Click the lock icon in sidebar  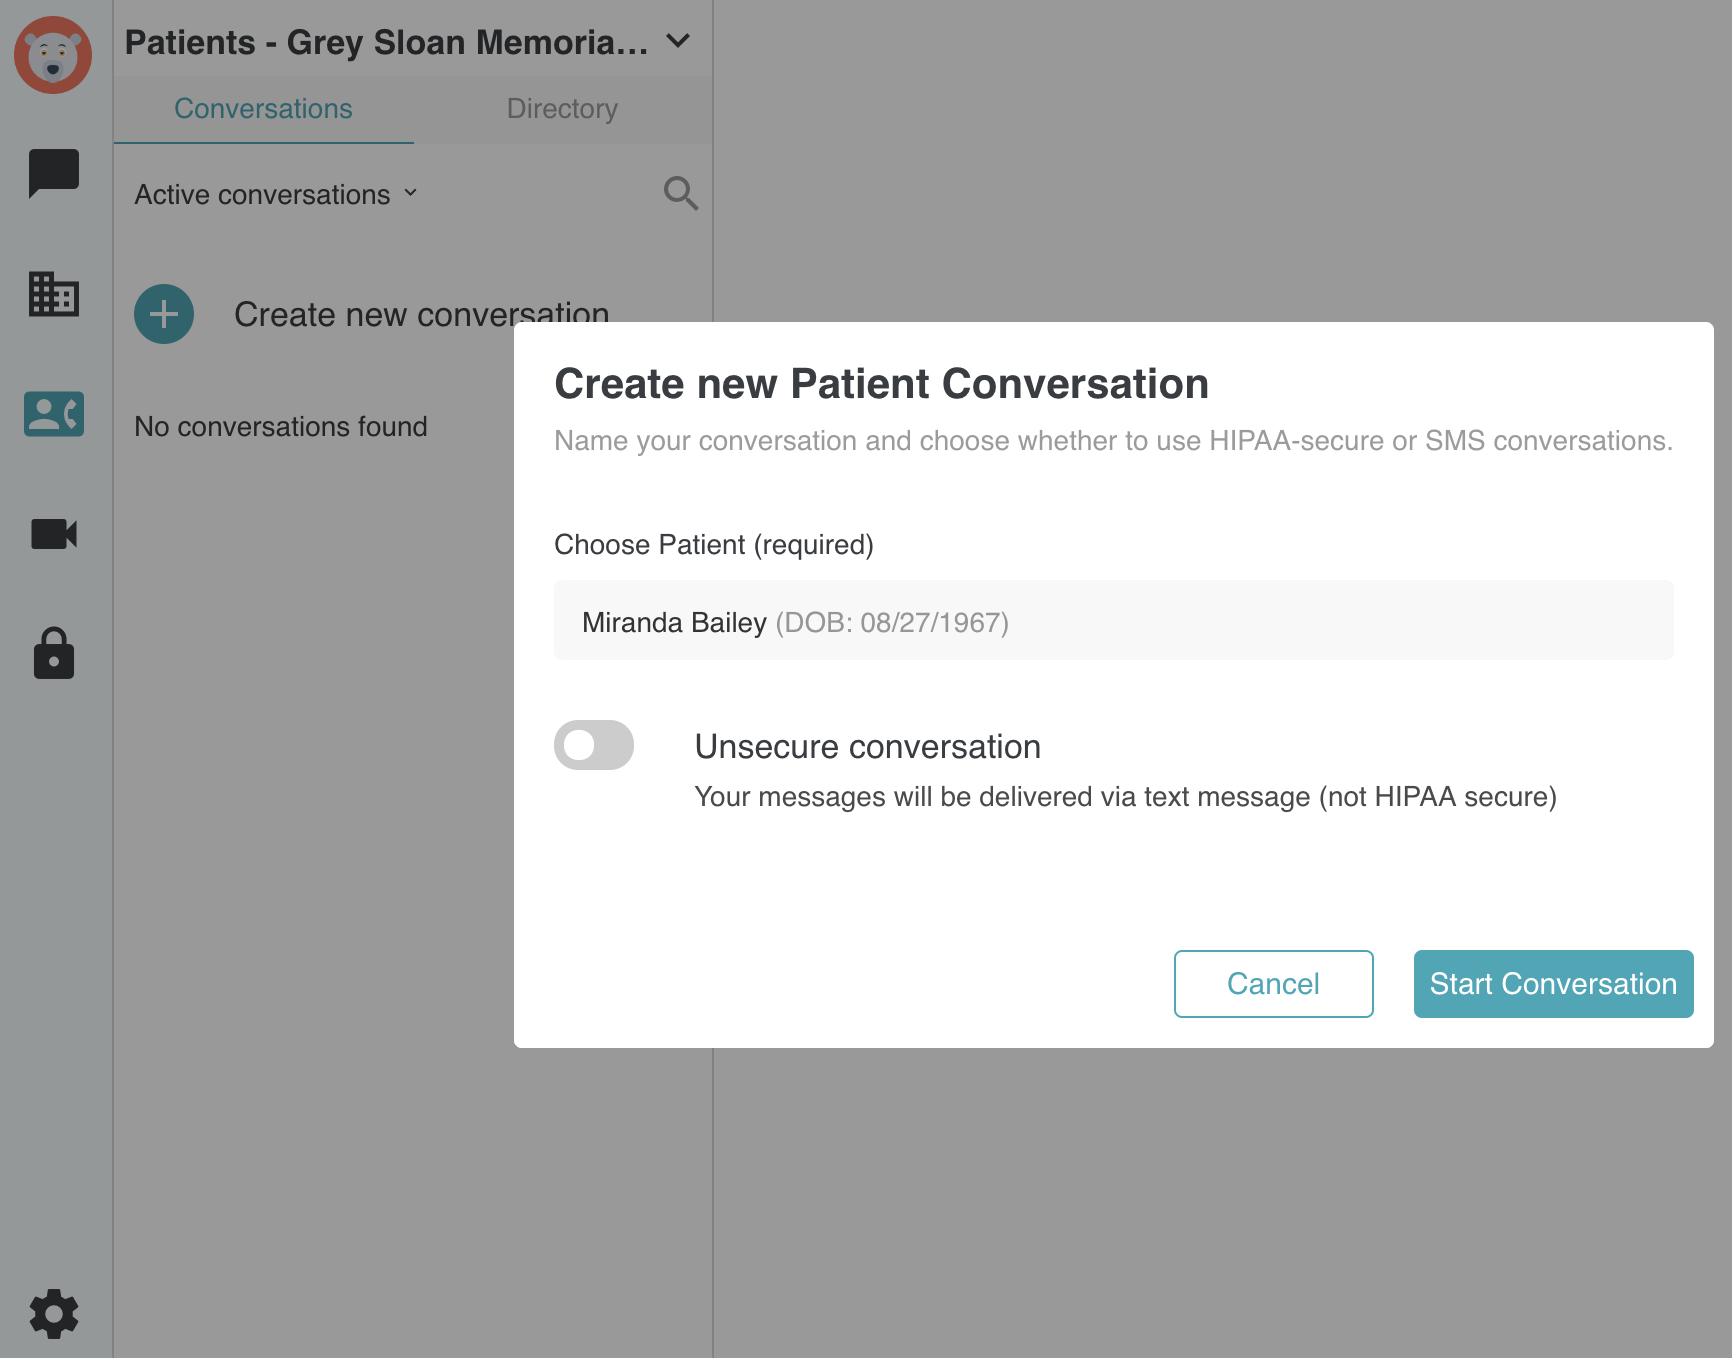click(x=54, y=654)
